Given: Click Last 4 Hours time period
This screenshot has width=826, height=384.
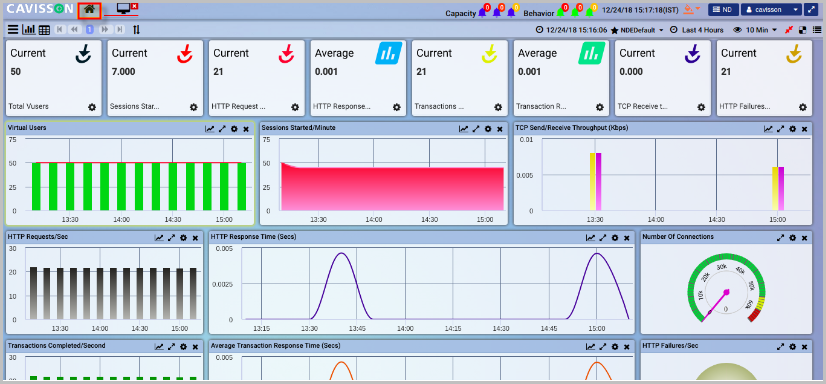Looking at the screenshot, I should pos(697,30).
